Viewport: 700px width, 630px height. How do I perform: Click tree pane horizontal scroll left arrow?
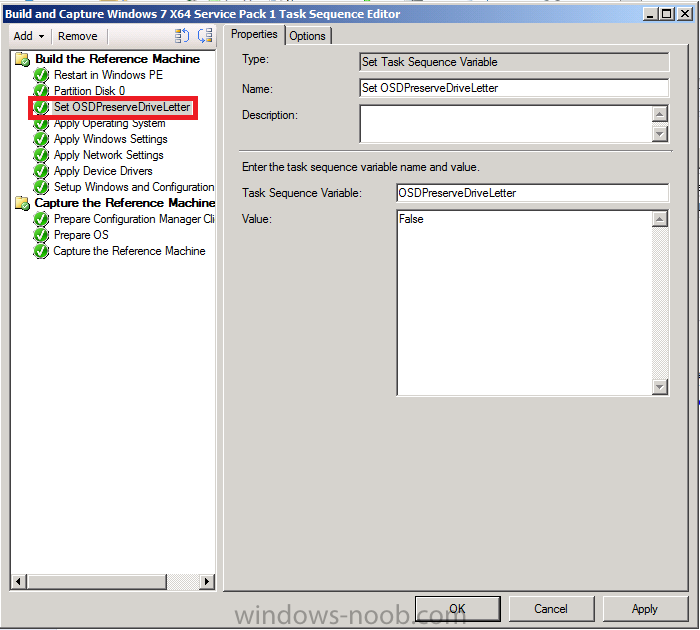(18, 581)
